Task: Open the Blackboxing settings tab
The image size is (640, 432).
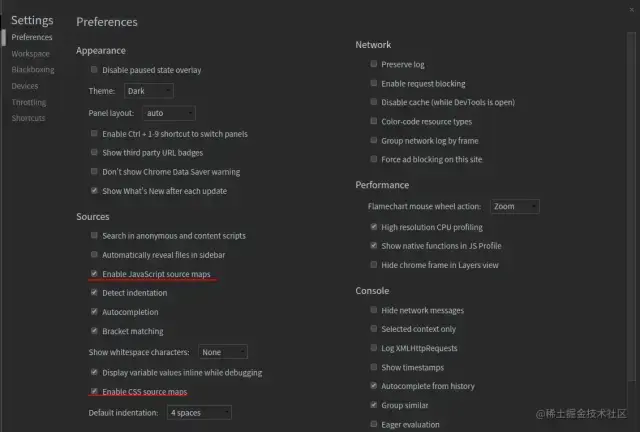Action: click(x=33, y=70)
